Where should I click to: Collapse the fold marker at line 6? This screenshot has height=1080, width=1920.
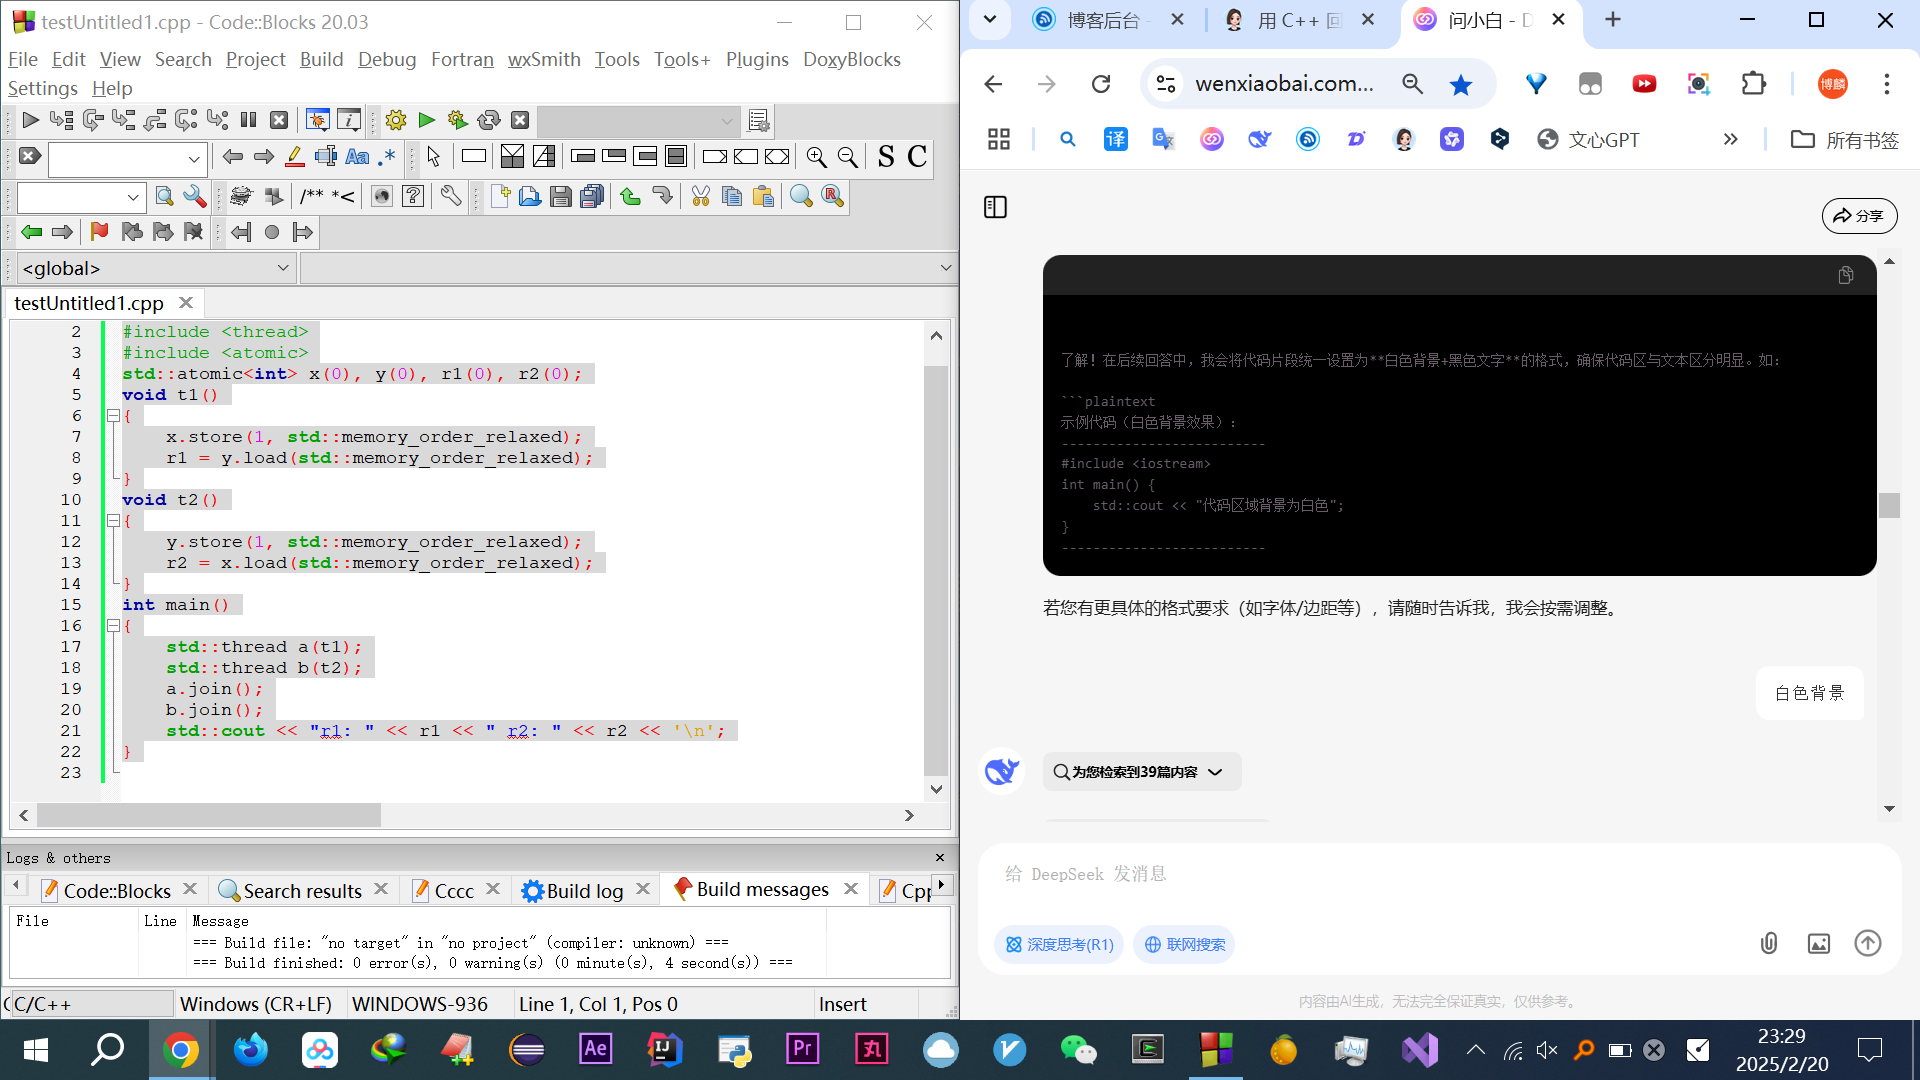113,416
